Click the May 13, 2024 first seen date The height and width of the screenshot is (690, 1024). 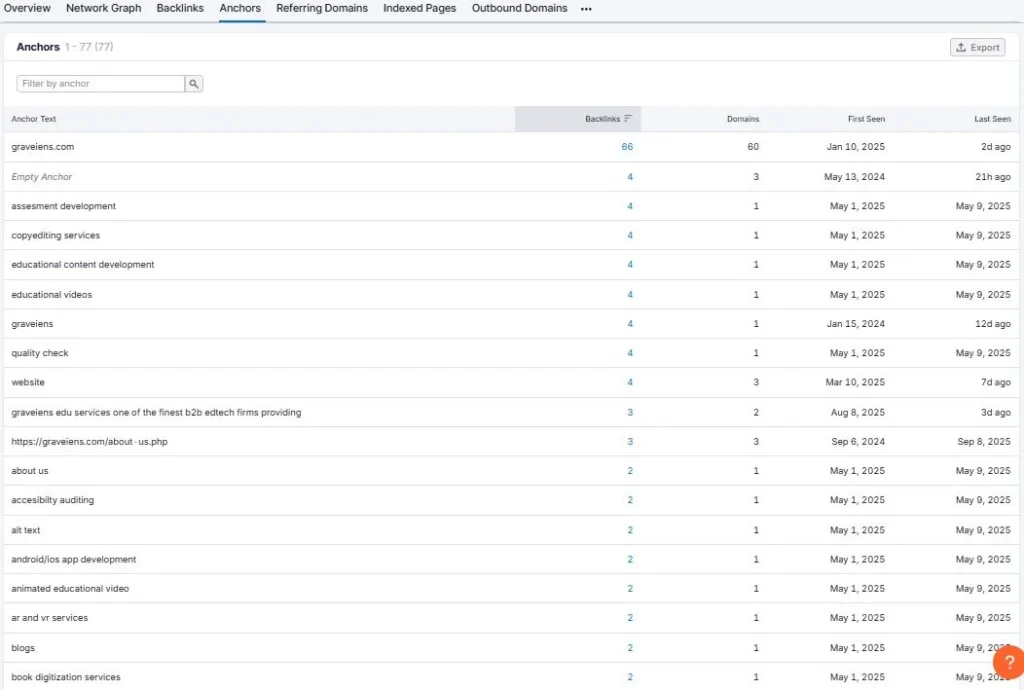[x=854, y=177]
